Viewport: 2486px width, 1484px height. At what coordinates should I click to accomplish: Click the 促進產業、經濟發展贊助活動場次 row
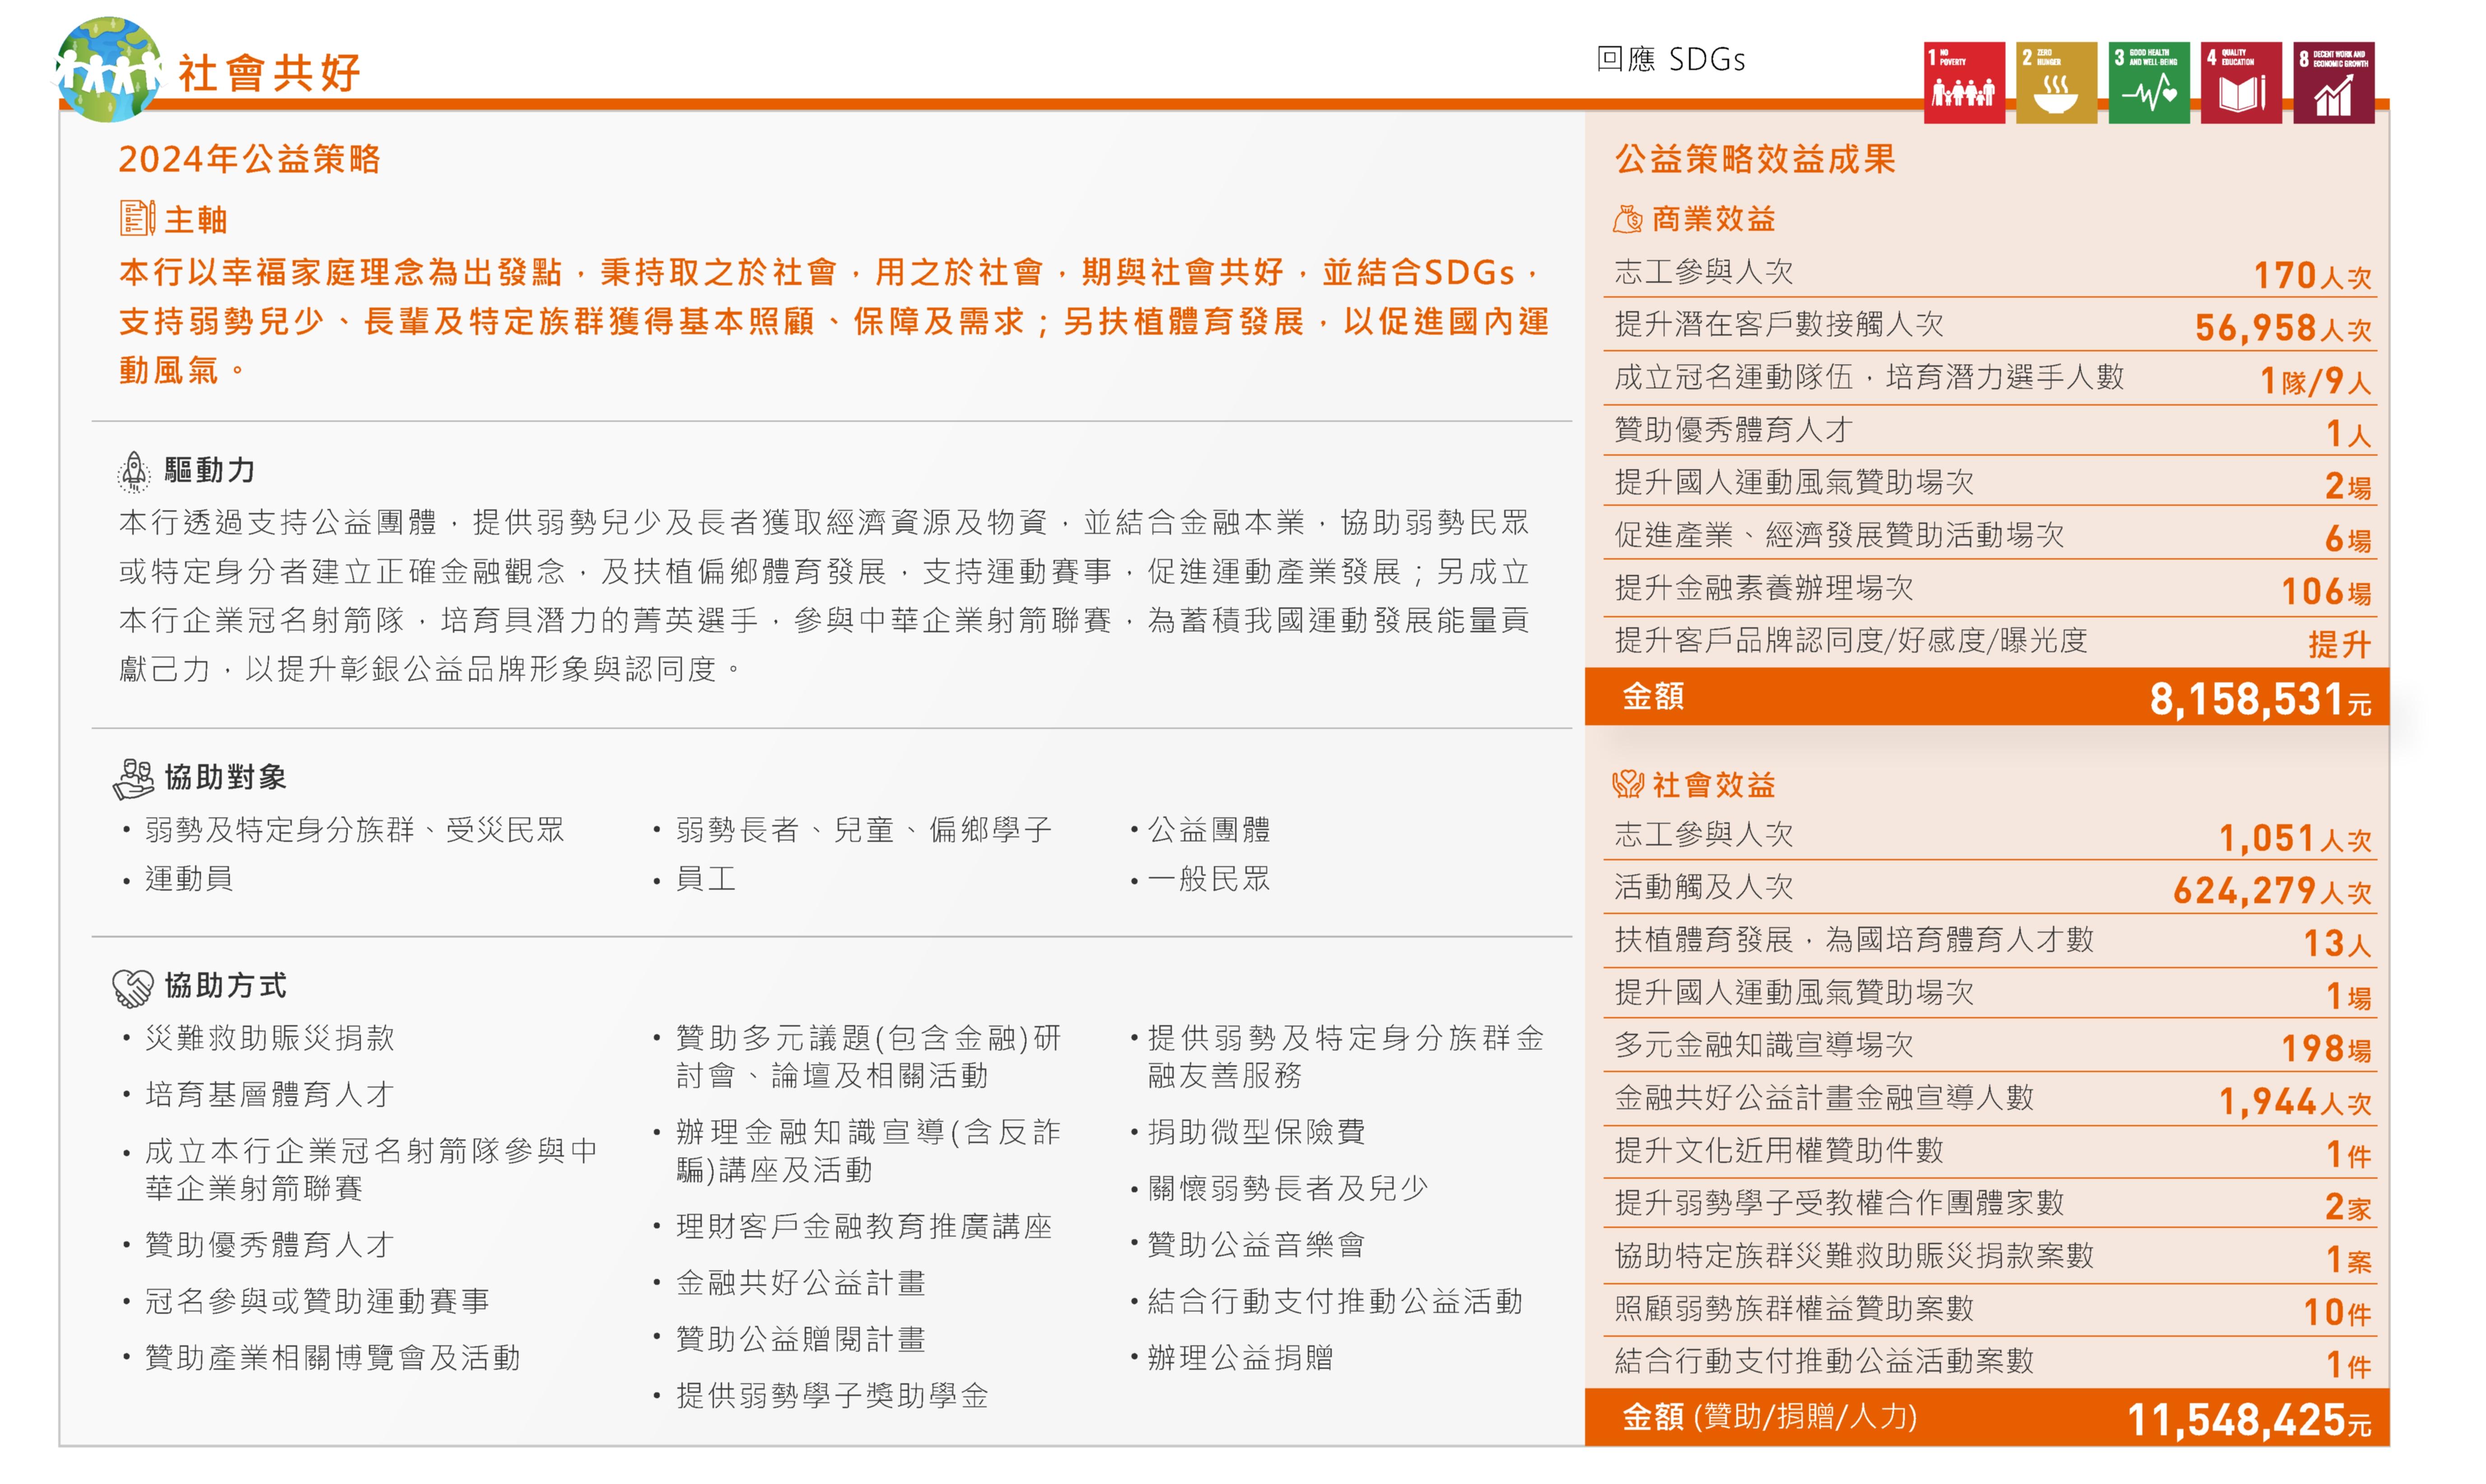(x=1990, y=535)
